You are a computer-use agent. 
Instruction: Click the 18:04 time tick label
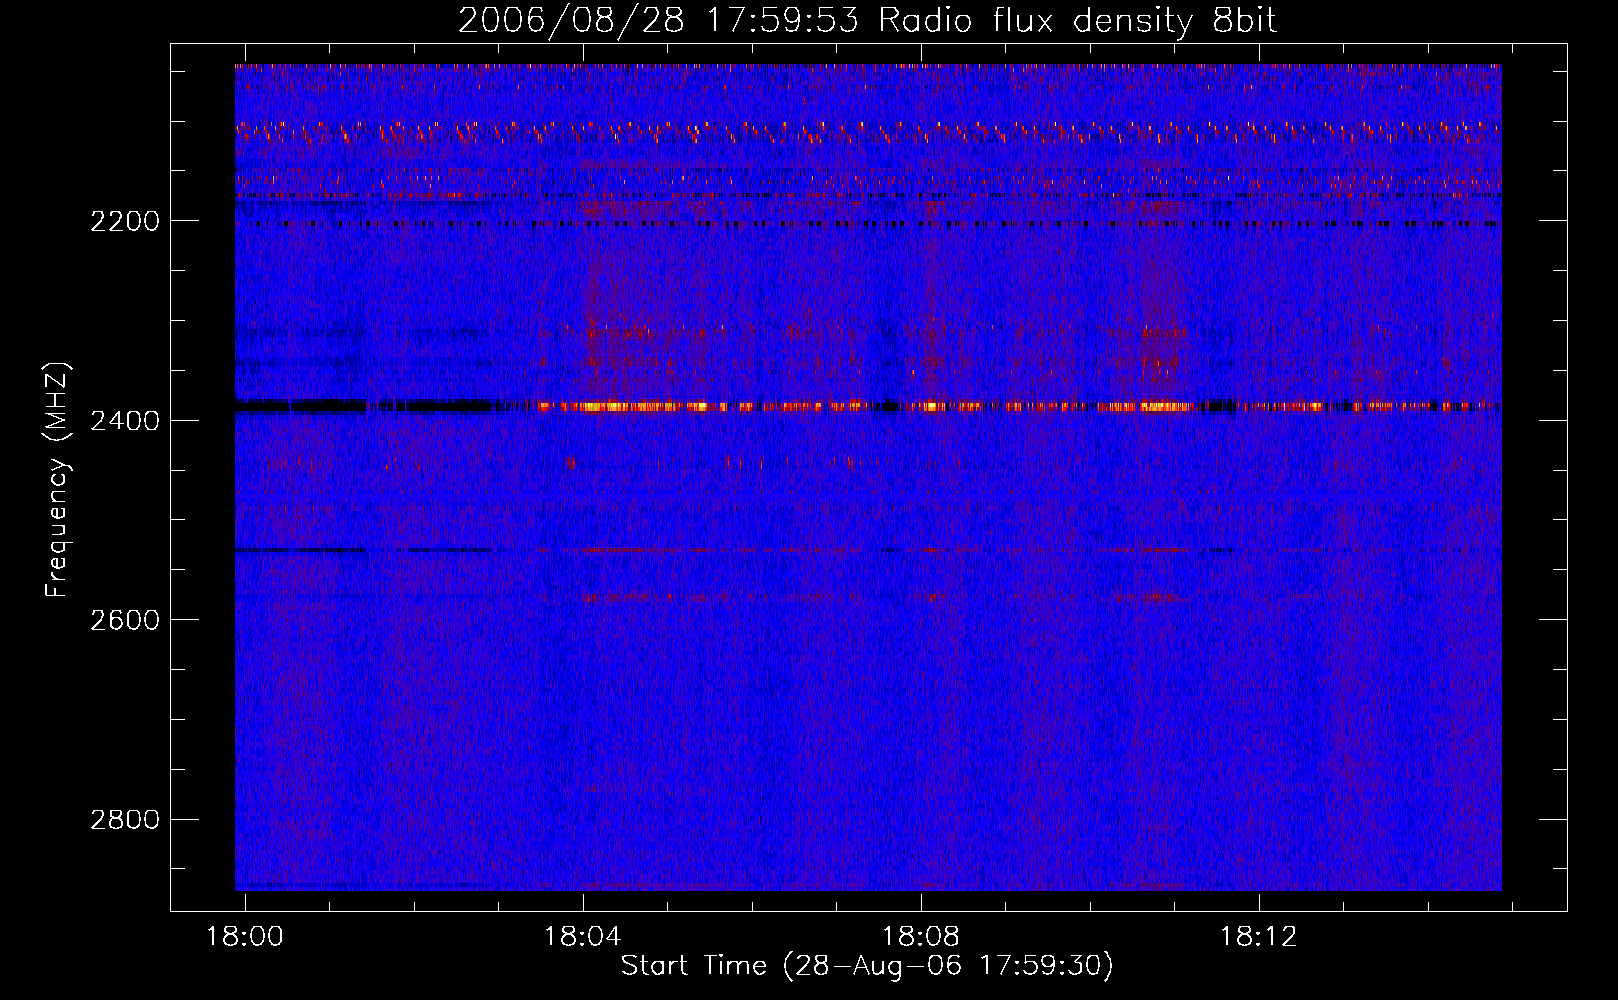pos(582,937)
